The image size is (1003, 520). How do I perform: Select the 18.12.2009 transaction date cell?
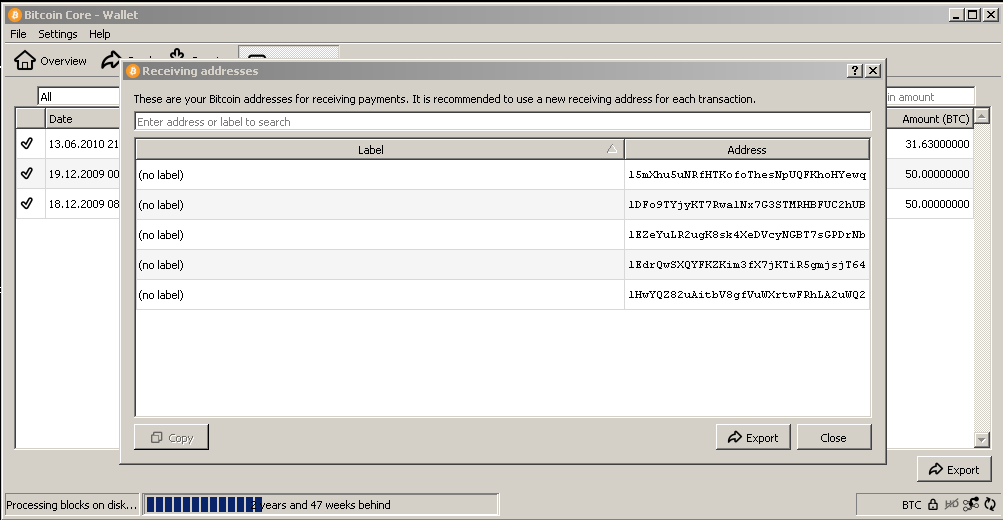(x=83, y=204)
